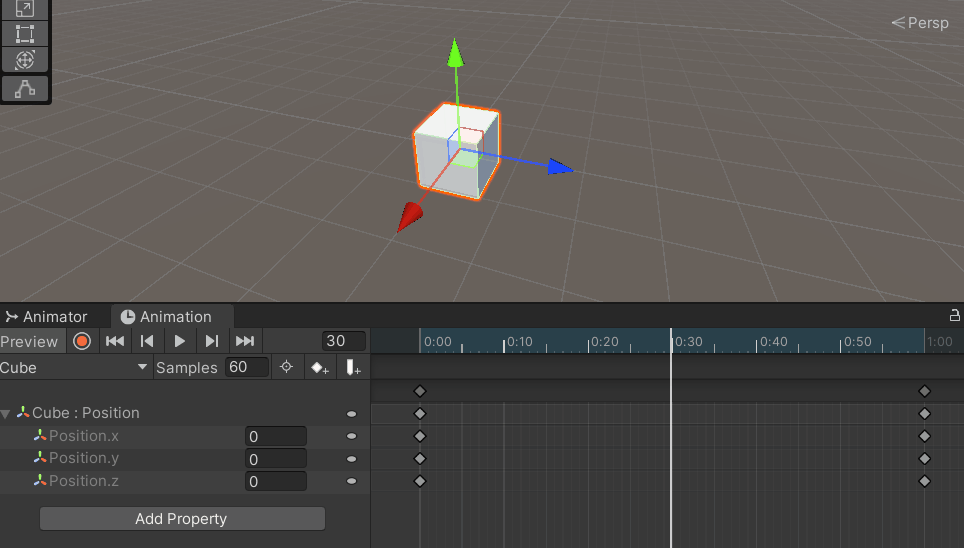Open the Position.z property options menu
The width and height of the screenshot is (964, 548).
pyautogui.click(x=352, y=481)
